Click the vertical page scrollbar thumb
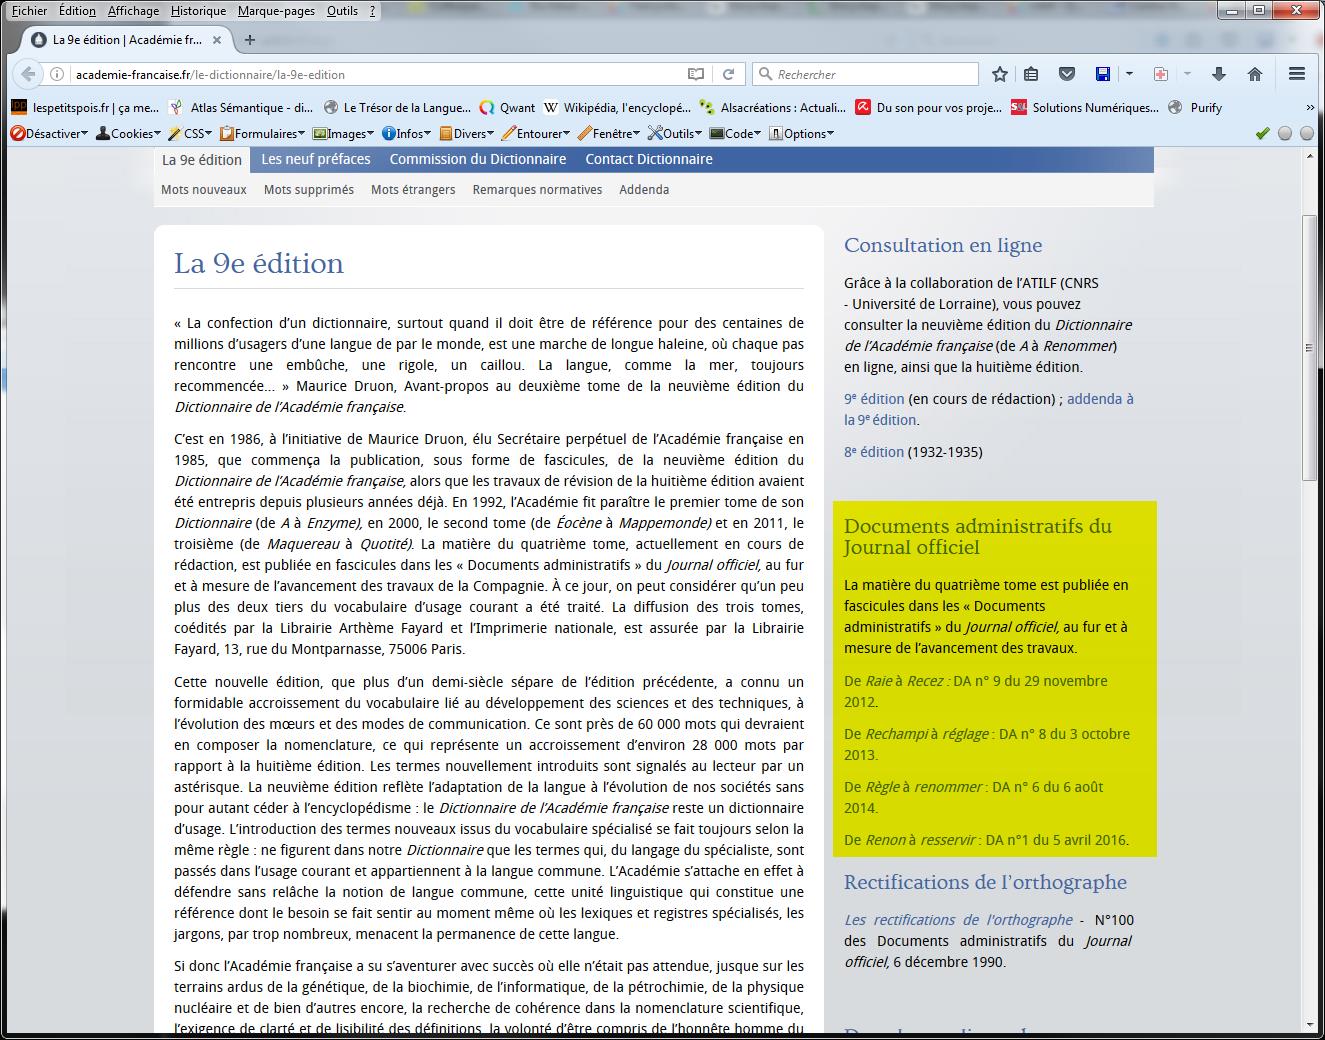 click(x=1310, y=346)
